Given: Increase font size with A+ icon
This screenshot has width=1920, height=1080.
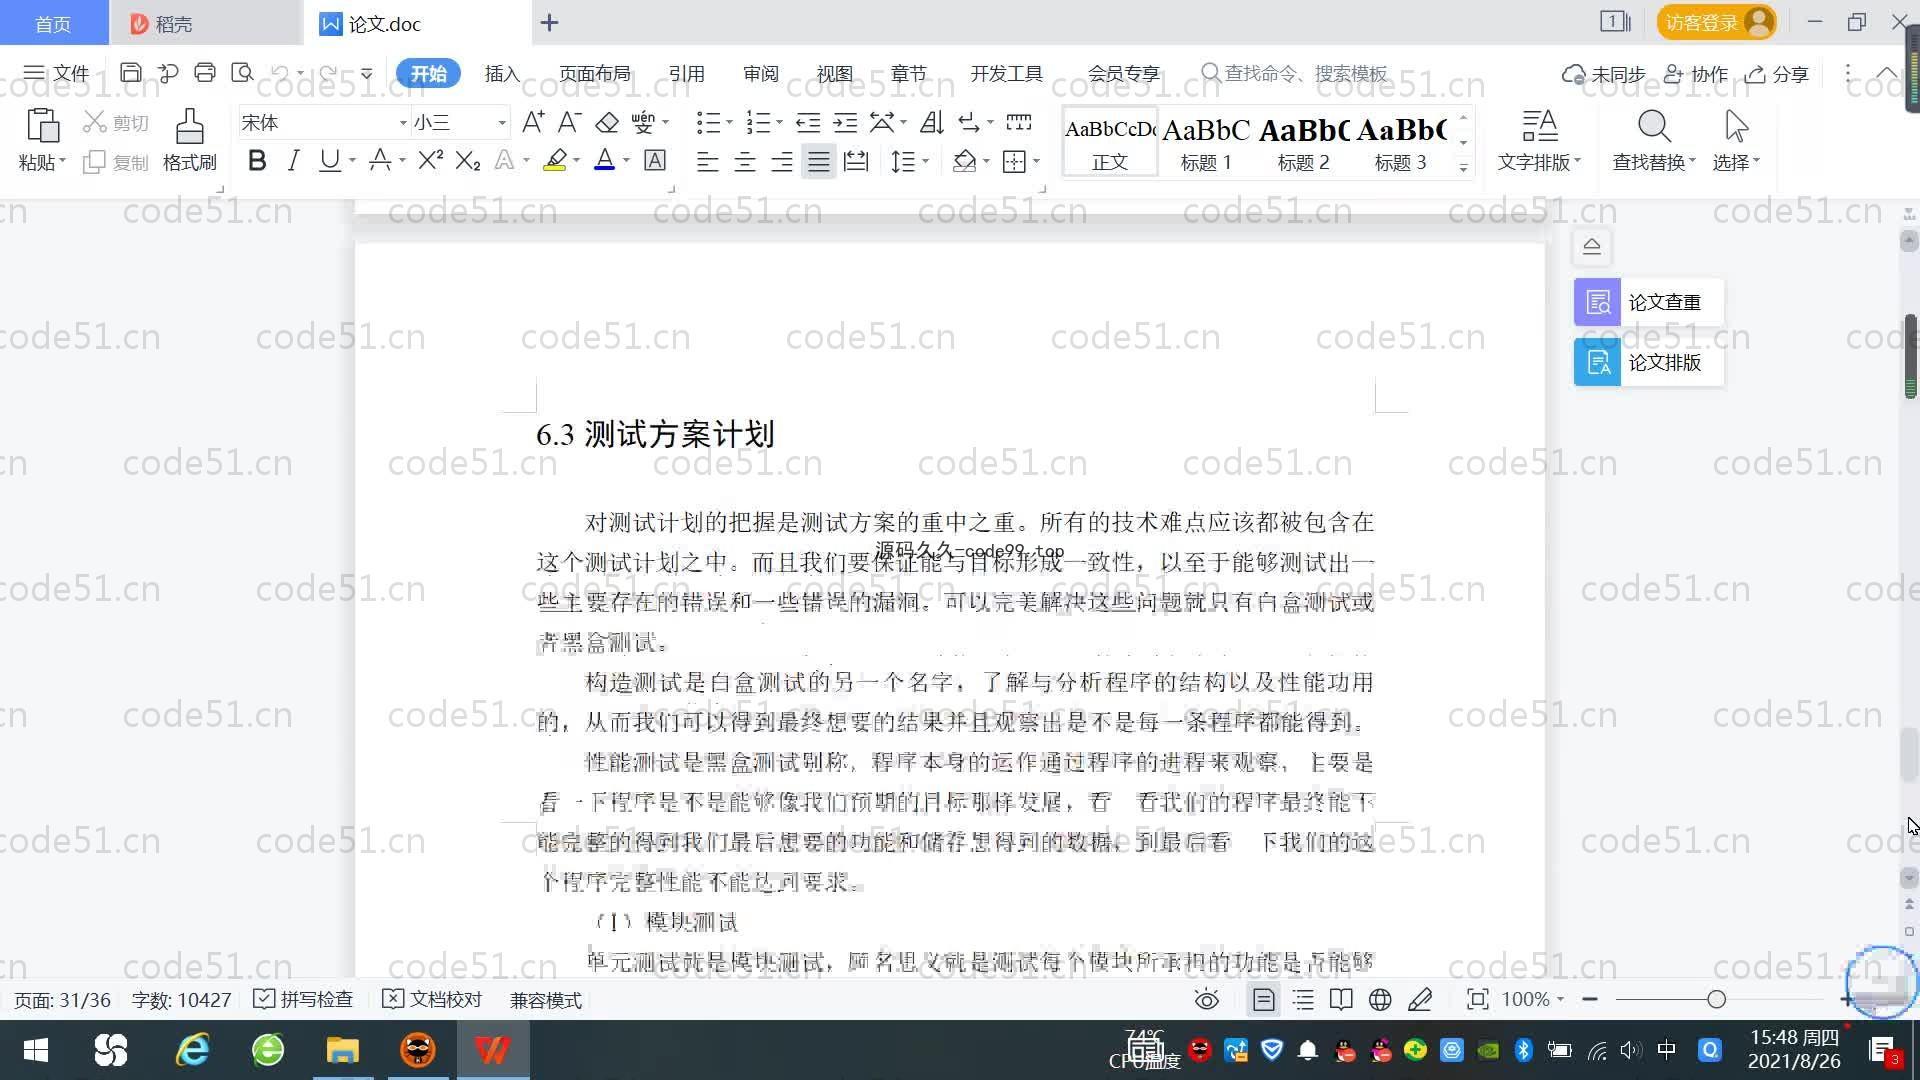Looking at the screenshot, I should coord(533,123).
